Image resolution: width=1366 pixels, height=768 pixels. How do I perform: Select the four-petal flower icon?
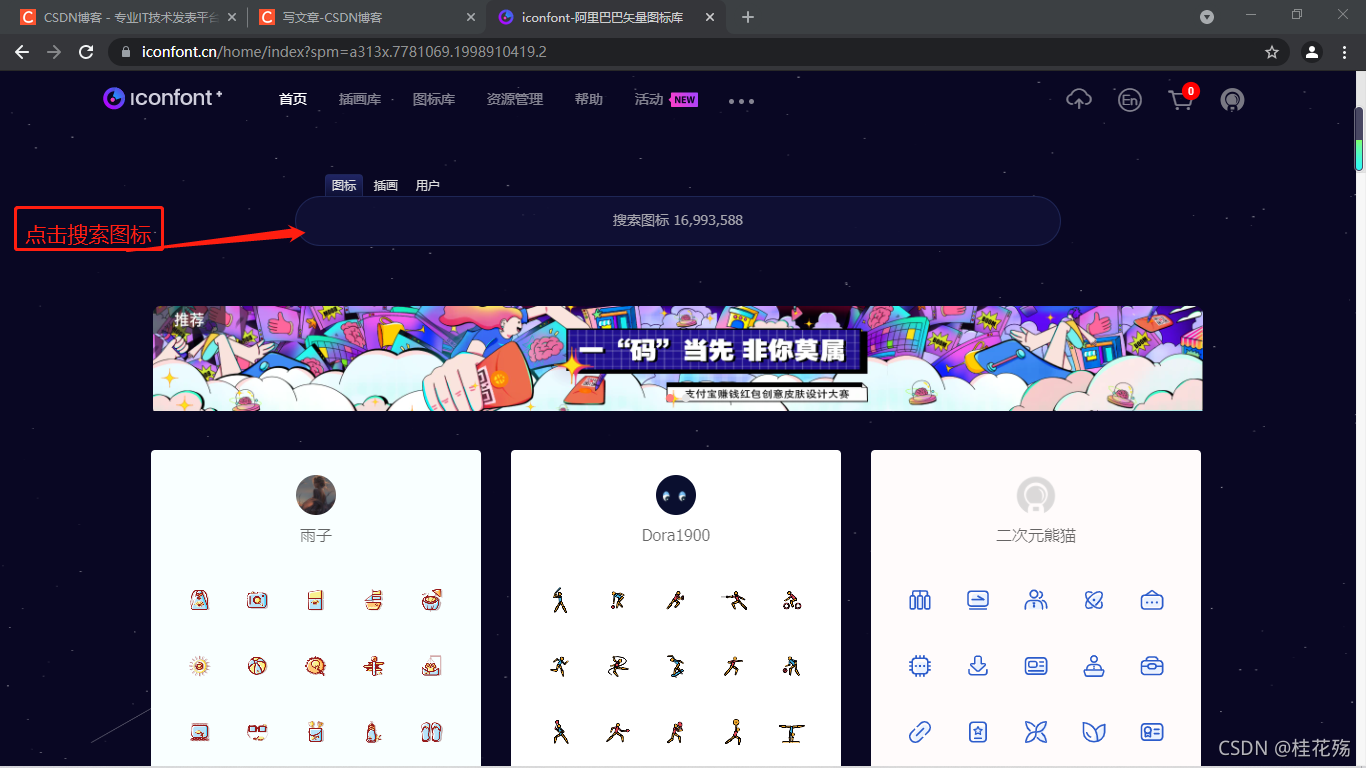click(x=1036, y=732)
